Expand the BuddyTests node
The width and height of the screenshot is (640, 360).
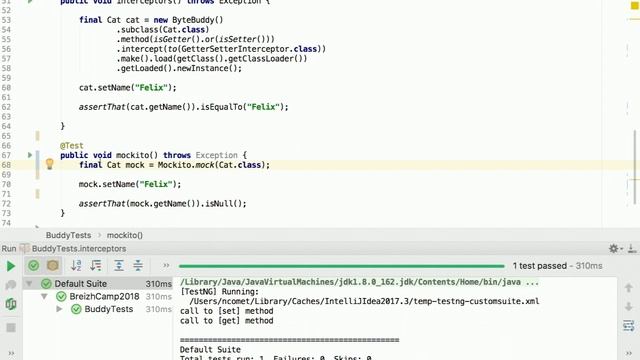click(x=60, y=309)
